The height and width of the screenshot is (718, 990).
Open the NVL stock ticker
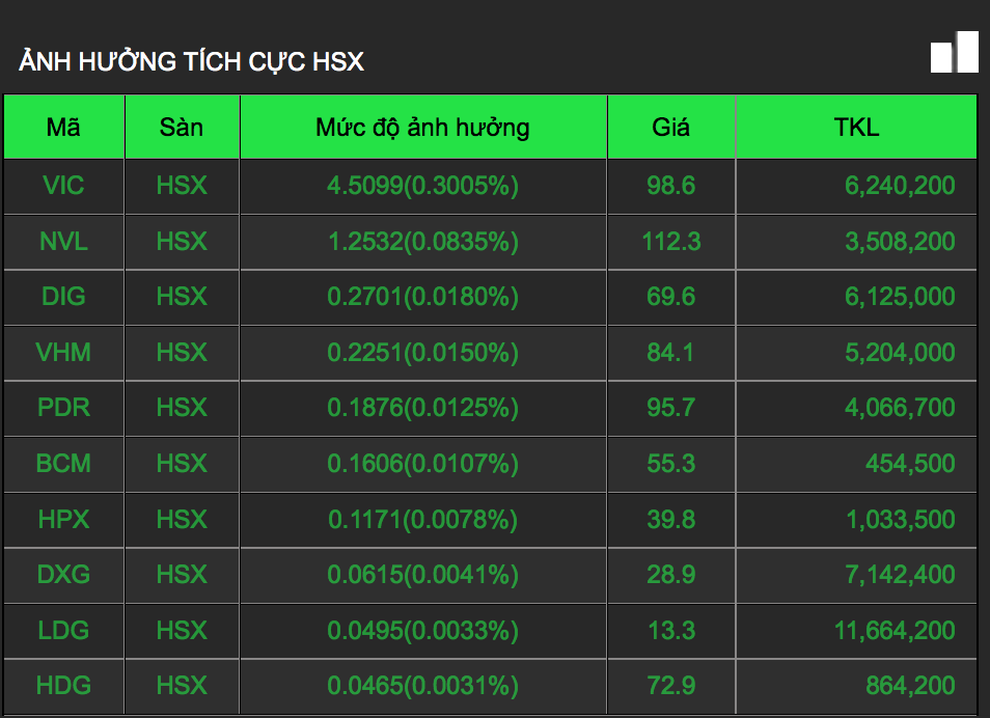64,241
